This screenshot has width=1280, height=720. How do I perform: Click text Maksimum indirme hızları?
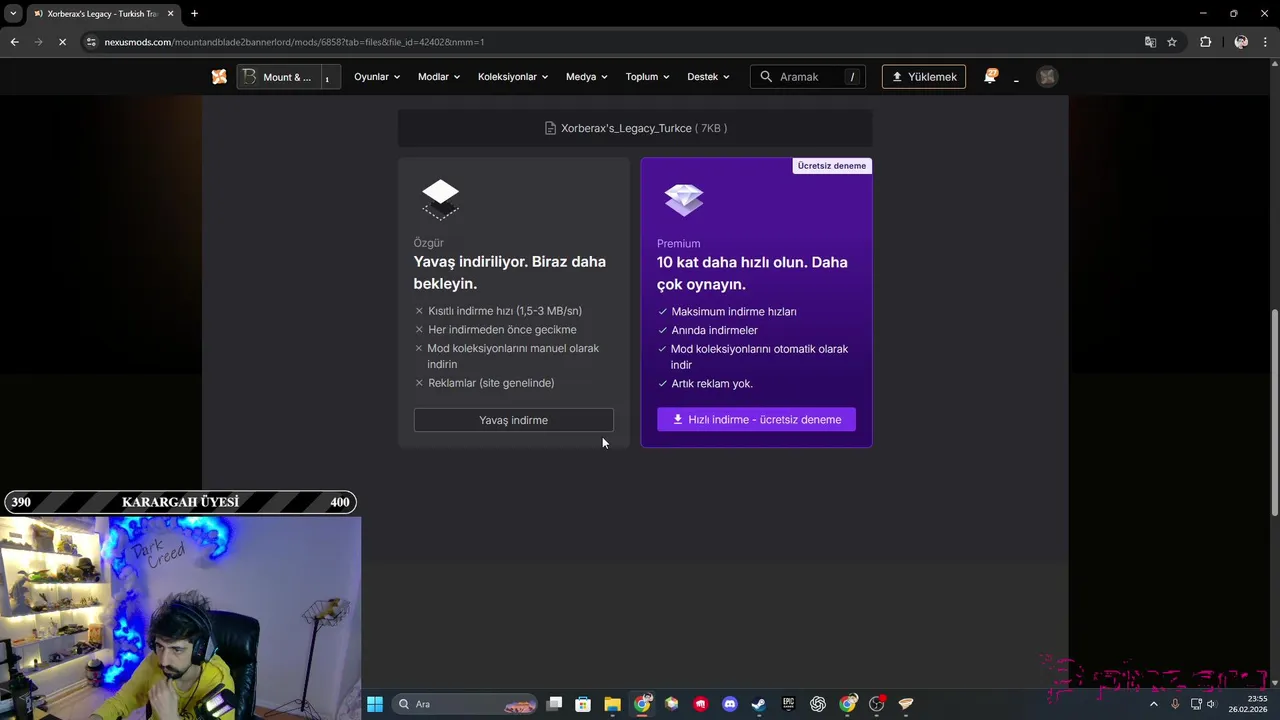(734, 312)
